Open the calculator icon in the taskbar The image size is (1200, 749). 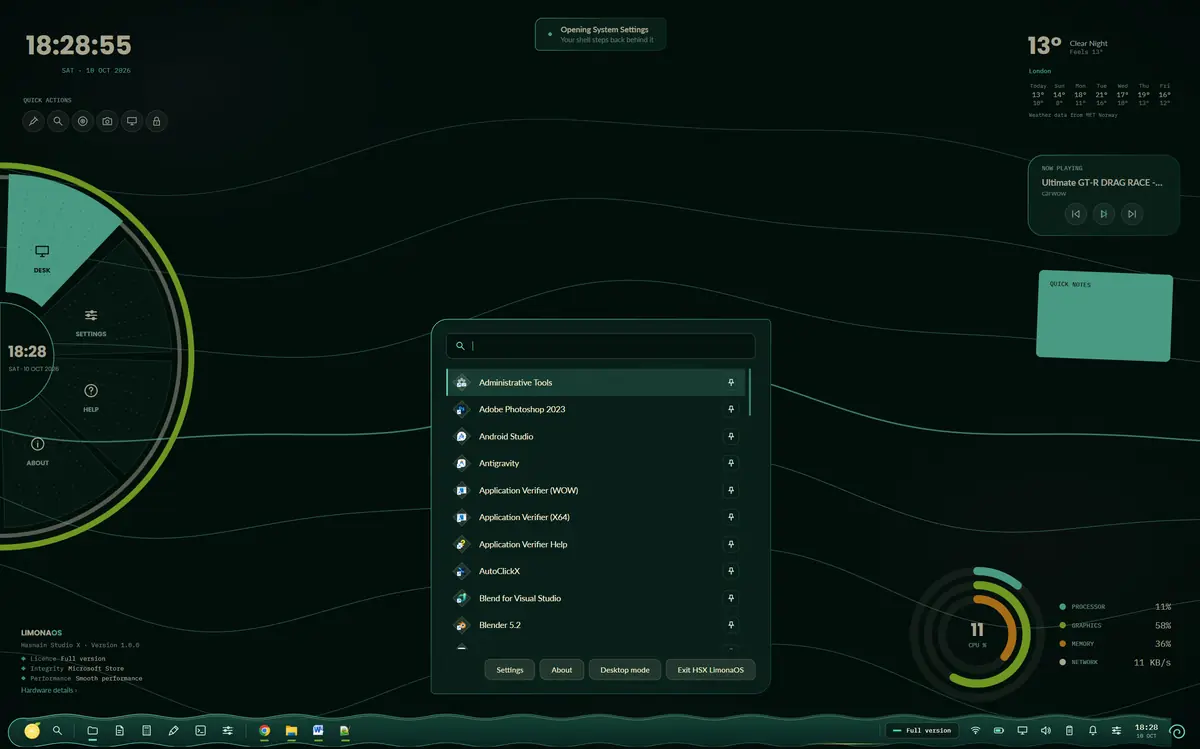pos(146,731)
